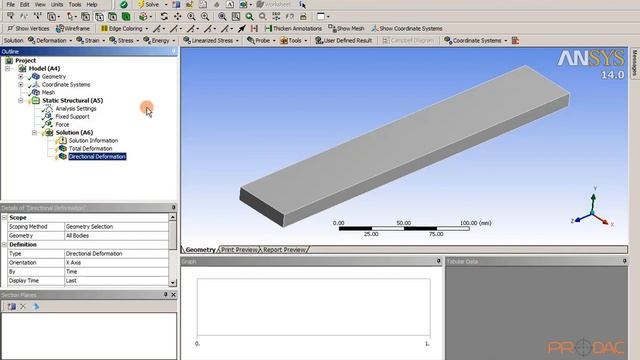The height and width of the screenshot is (360, 640).
Task: Expand the Coordinate Systems tree node
Action: [21, 84]
